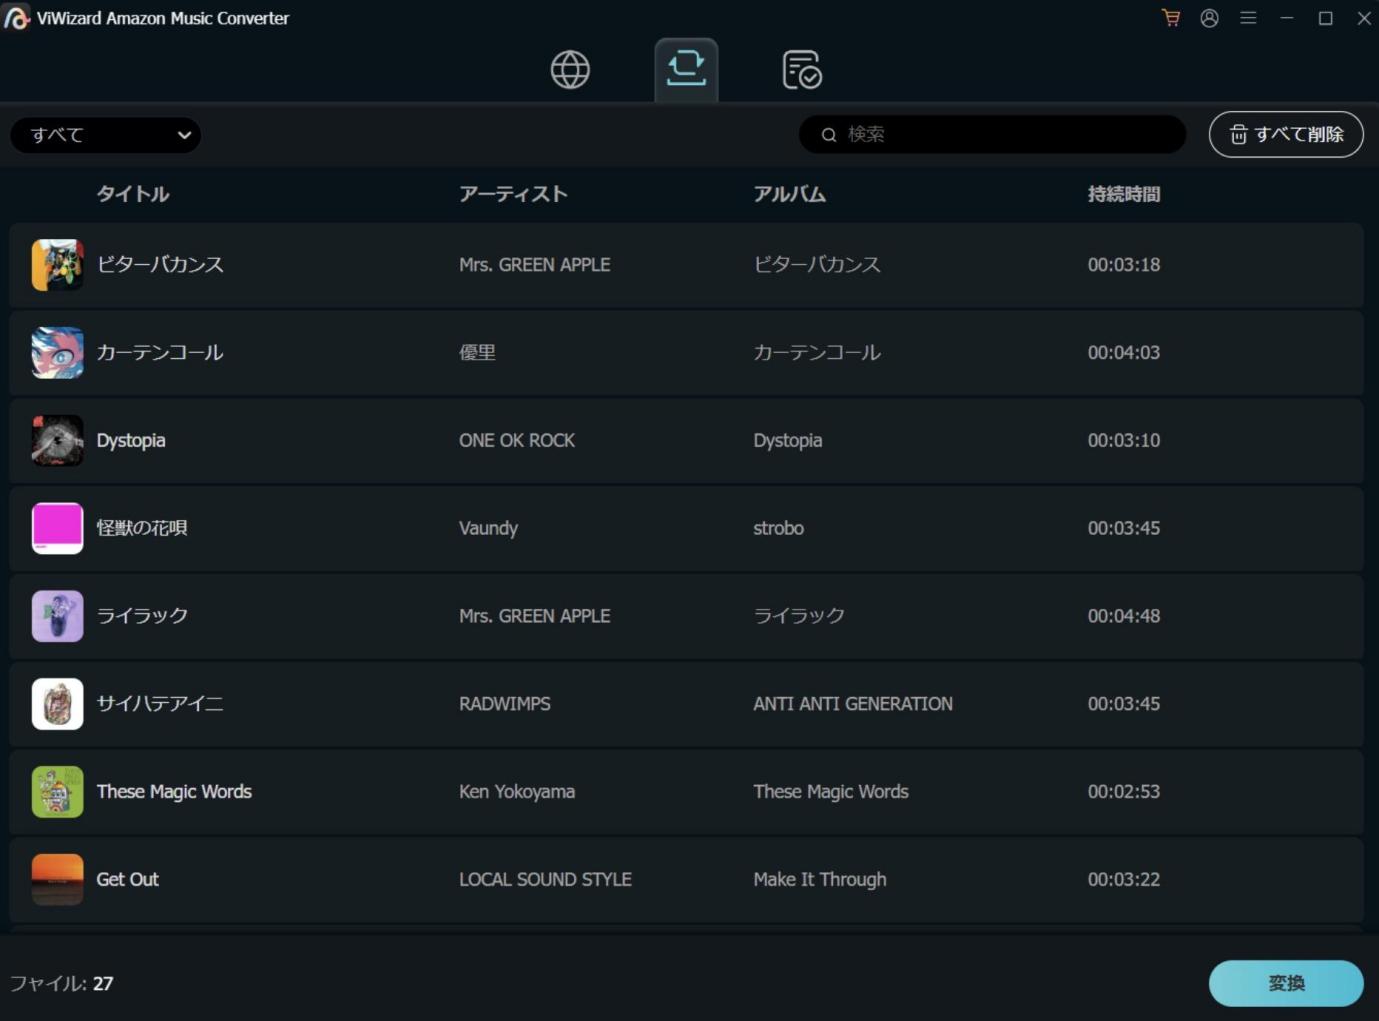Select song title カーテンコール

[160, 352]
